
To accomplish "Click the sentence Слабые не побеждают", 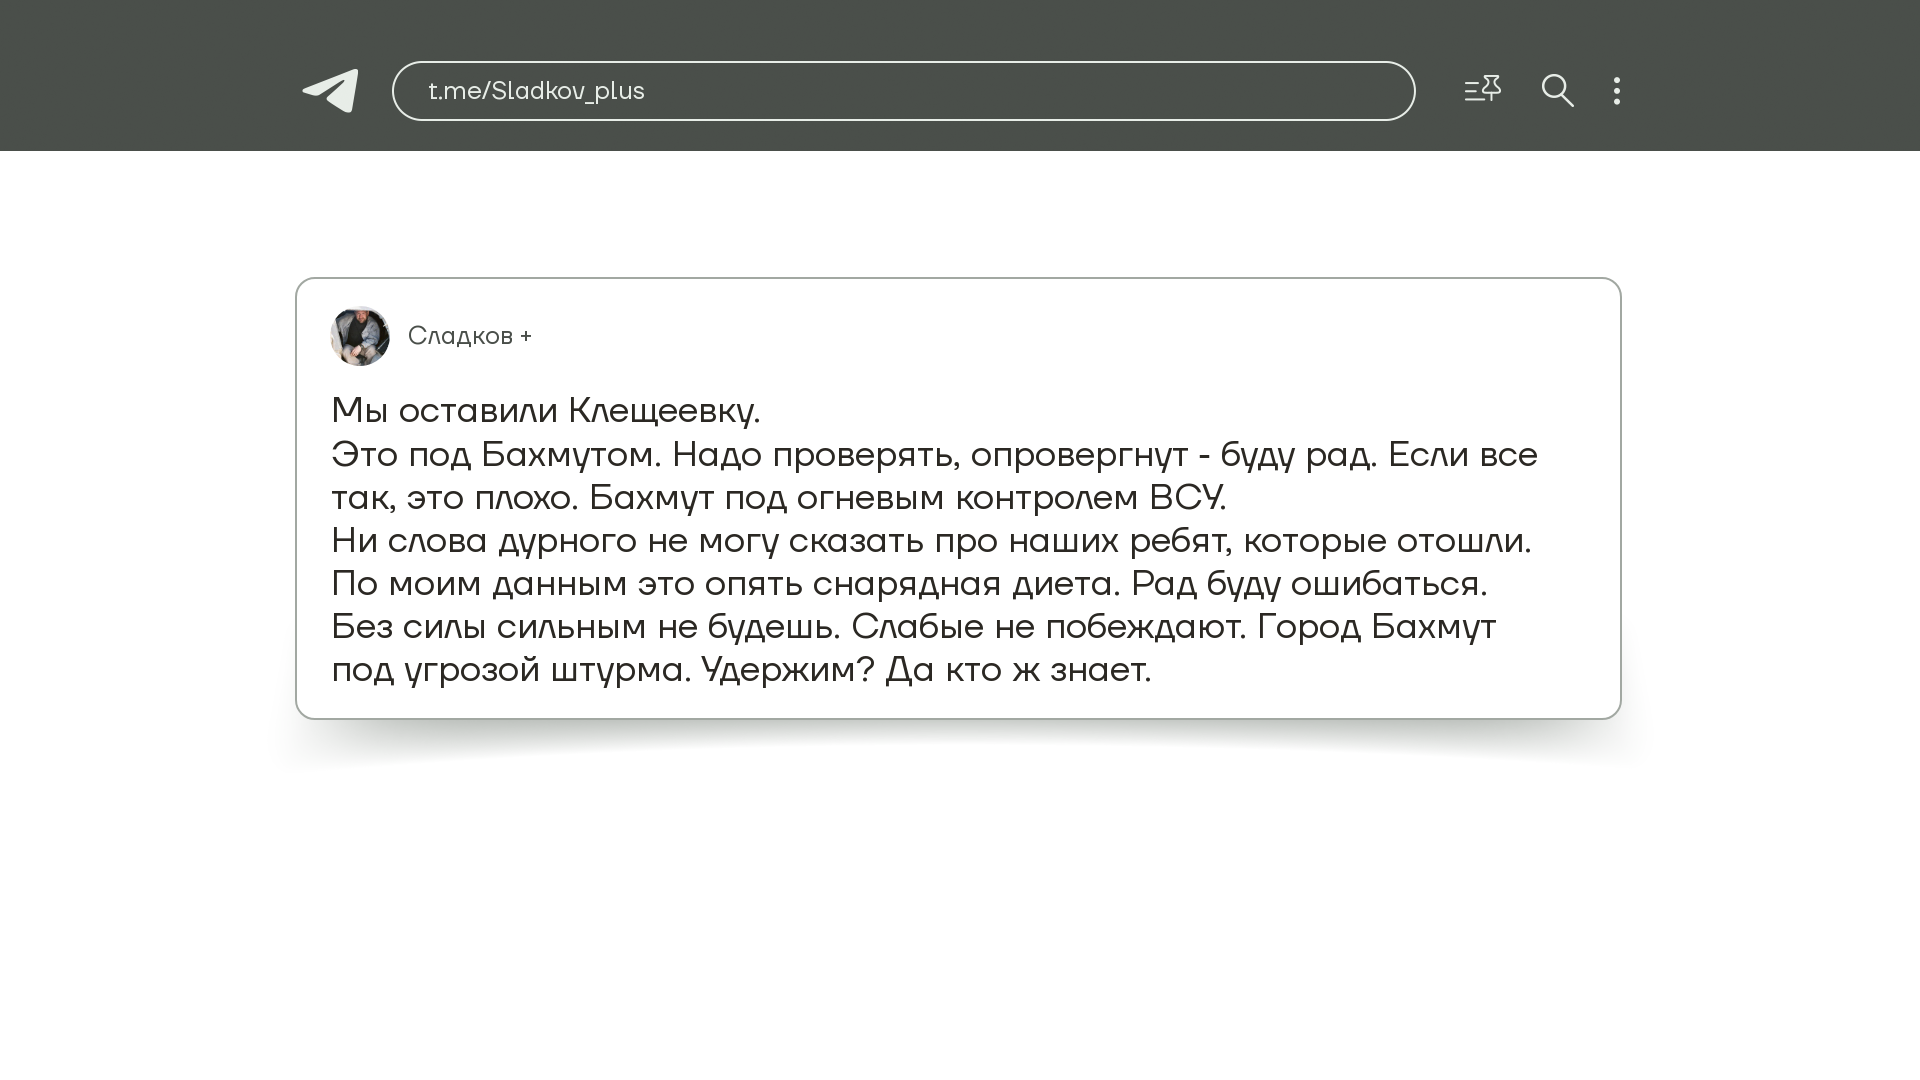I will [1048, 627].
